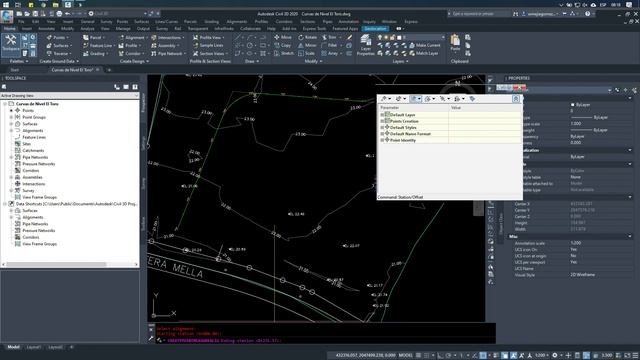
Task: Click the Intersections tool
Action: click(167, 37)
